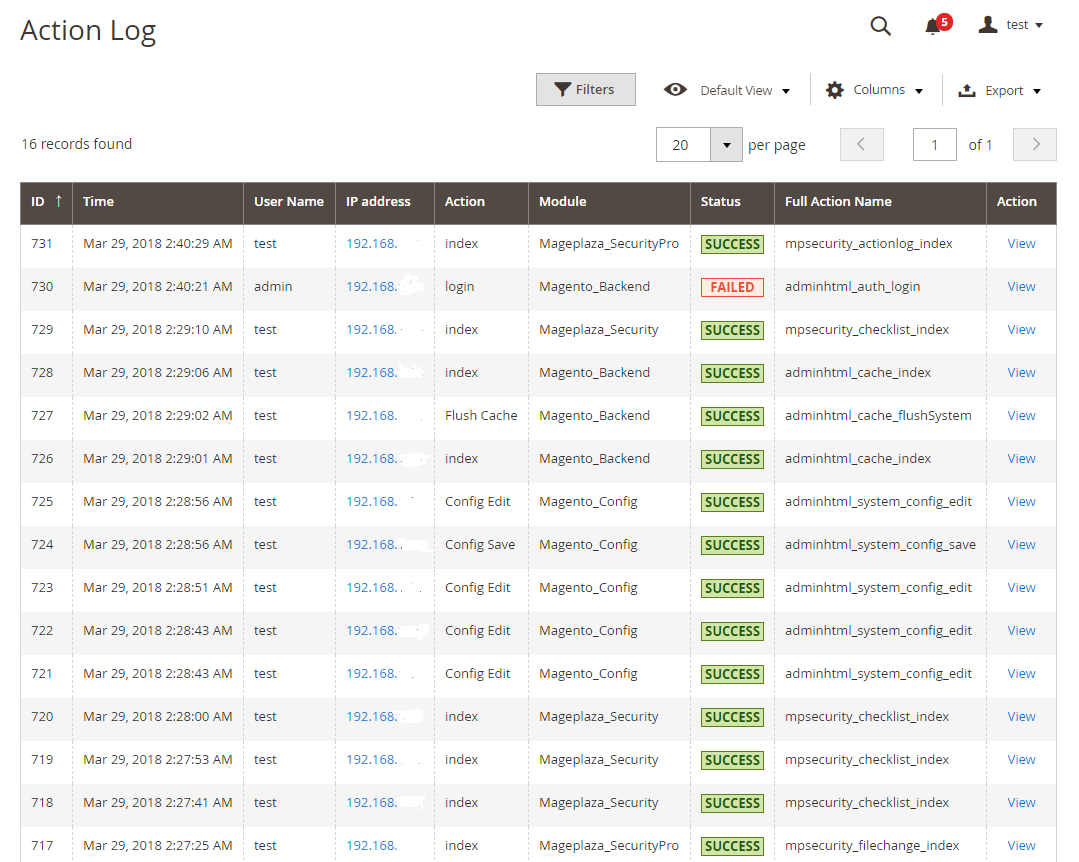Open View link for Flush Cache action
The image size is (1079, 862).
(x=1021, y=415)
